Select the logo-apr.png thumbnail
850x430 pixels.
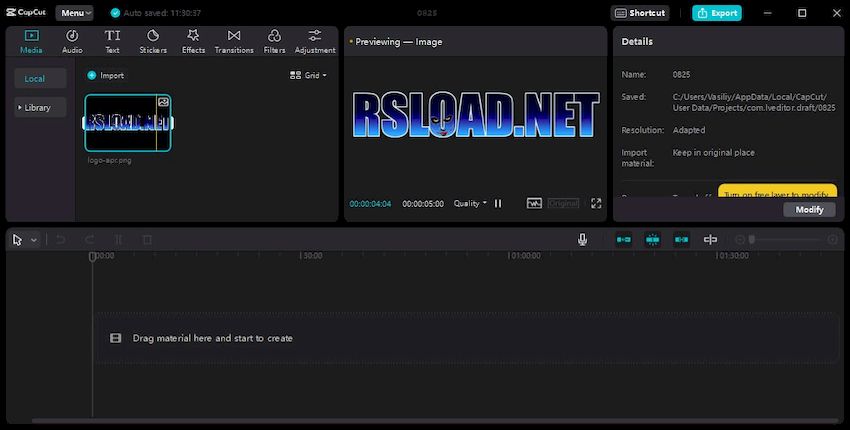coord(128,123)
